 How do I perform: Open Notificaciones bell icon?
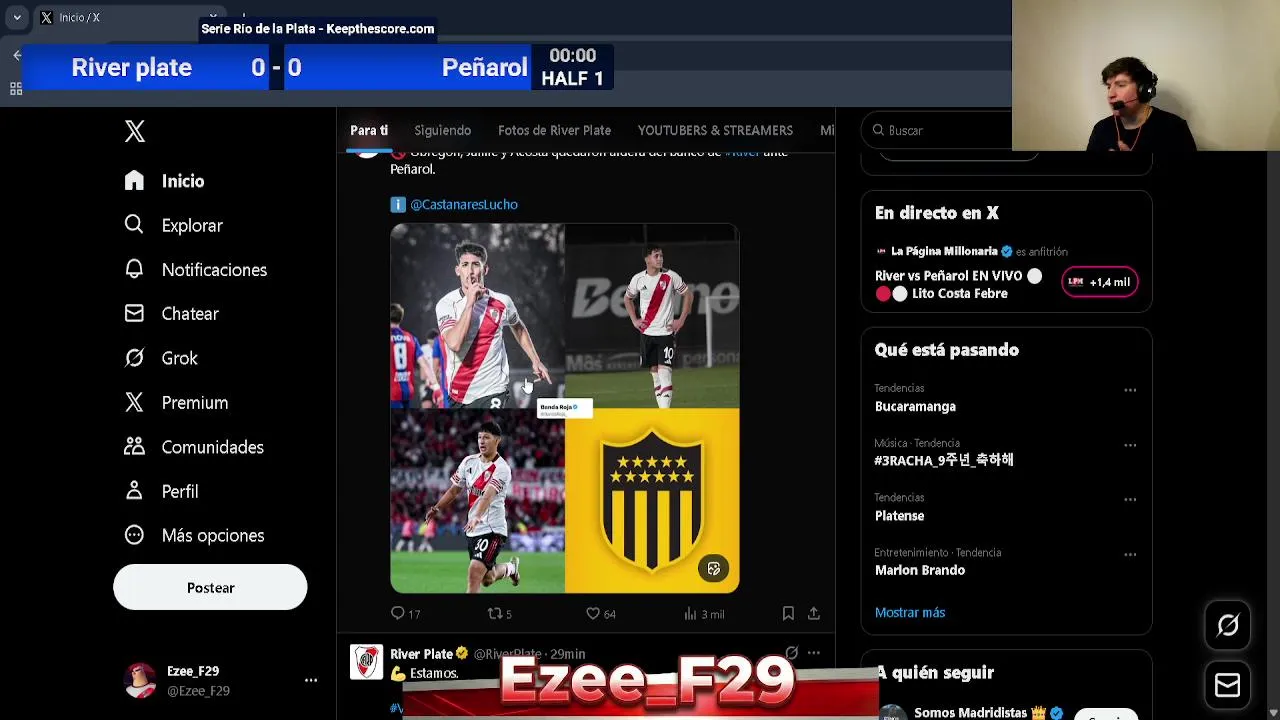(134, 269)
